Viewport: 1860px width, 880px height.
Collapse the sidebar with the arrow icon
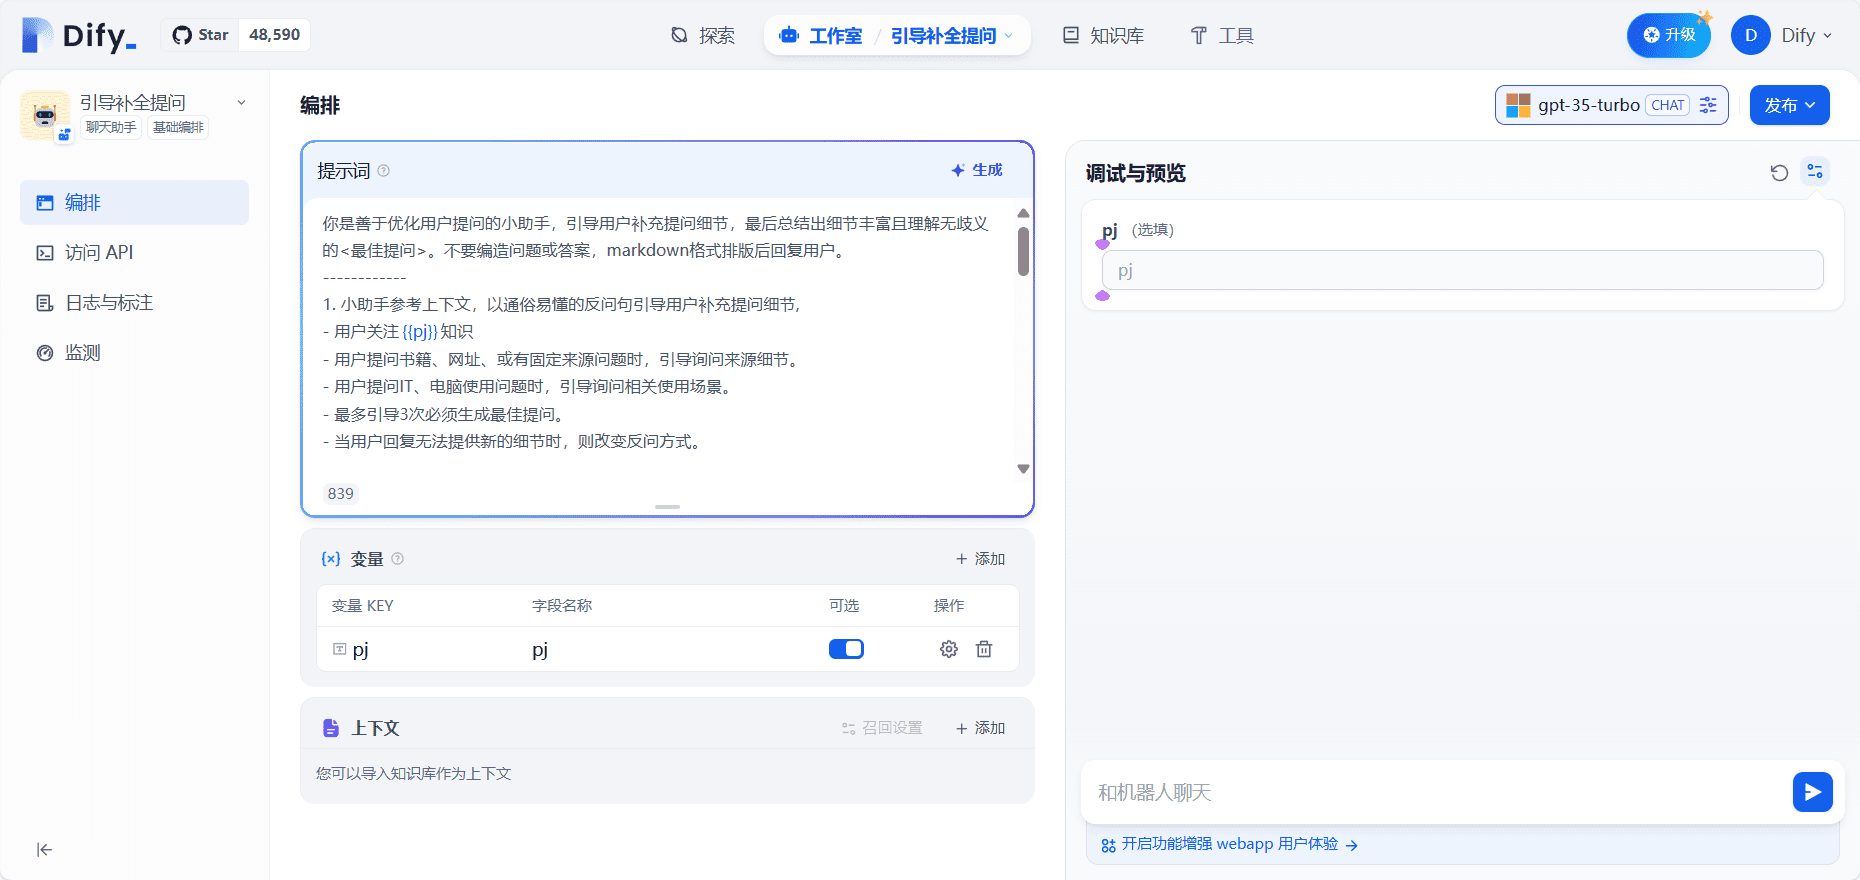[44, 850]
